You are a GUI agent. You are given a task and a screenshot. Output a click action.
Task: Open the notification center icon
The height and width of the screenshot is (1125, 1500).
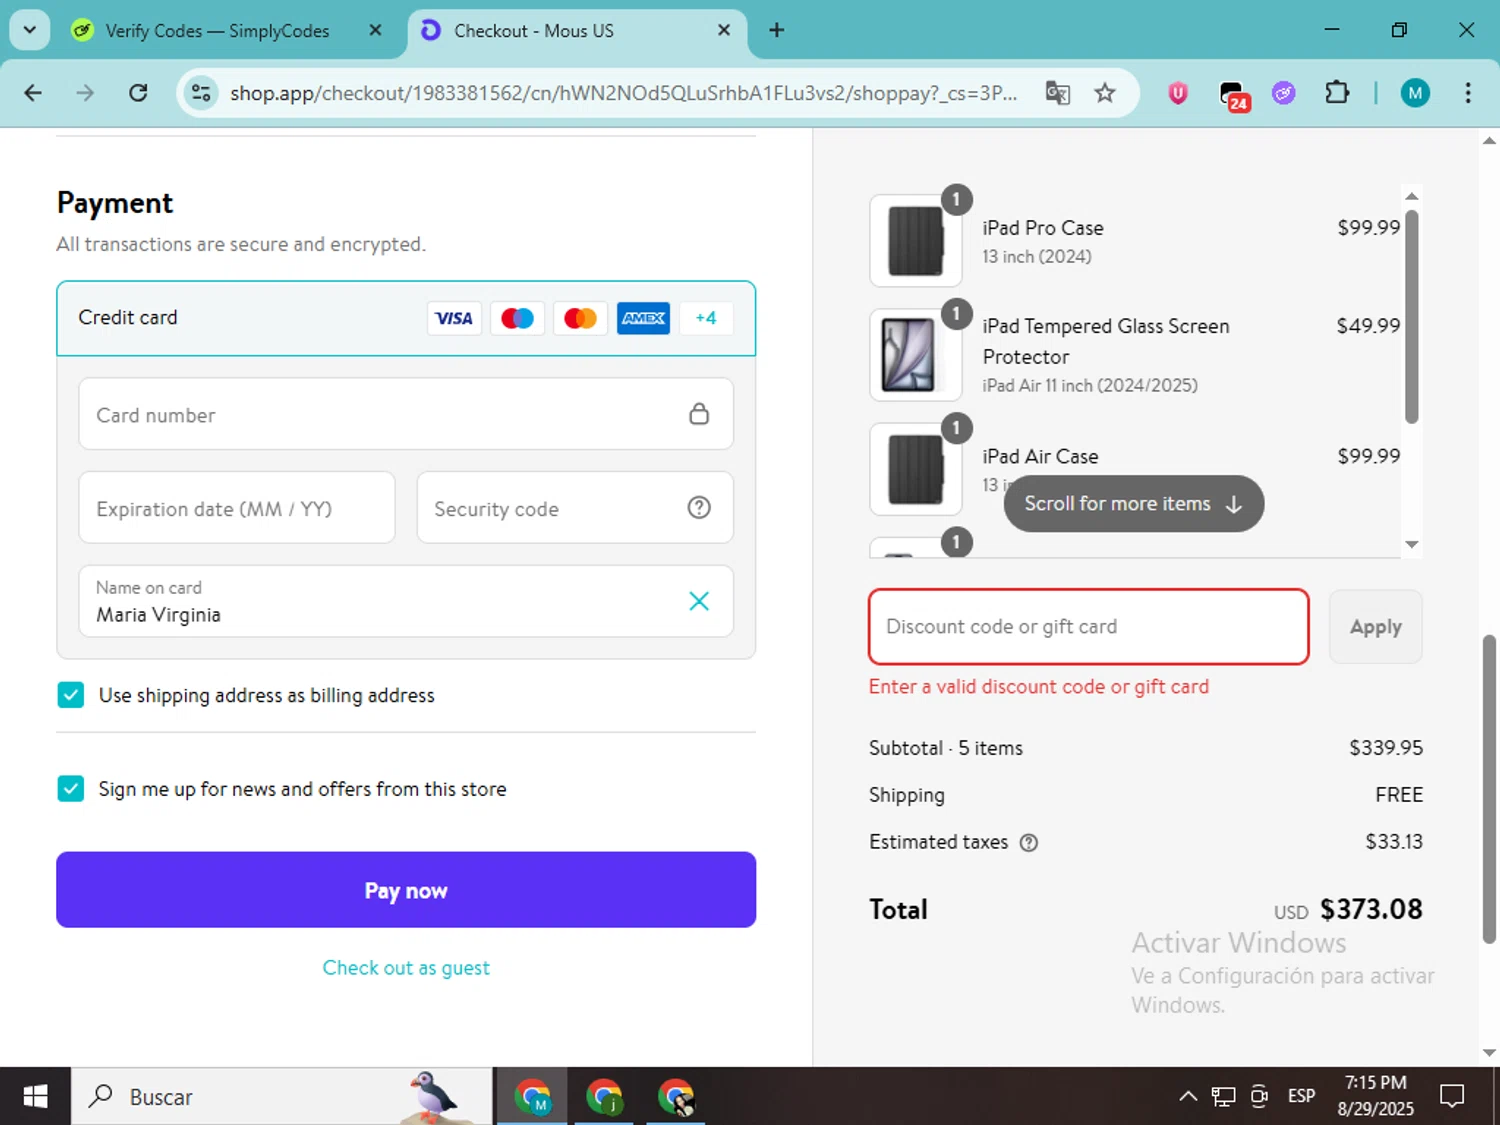1452,1097
